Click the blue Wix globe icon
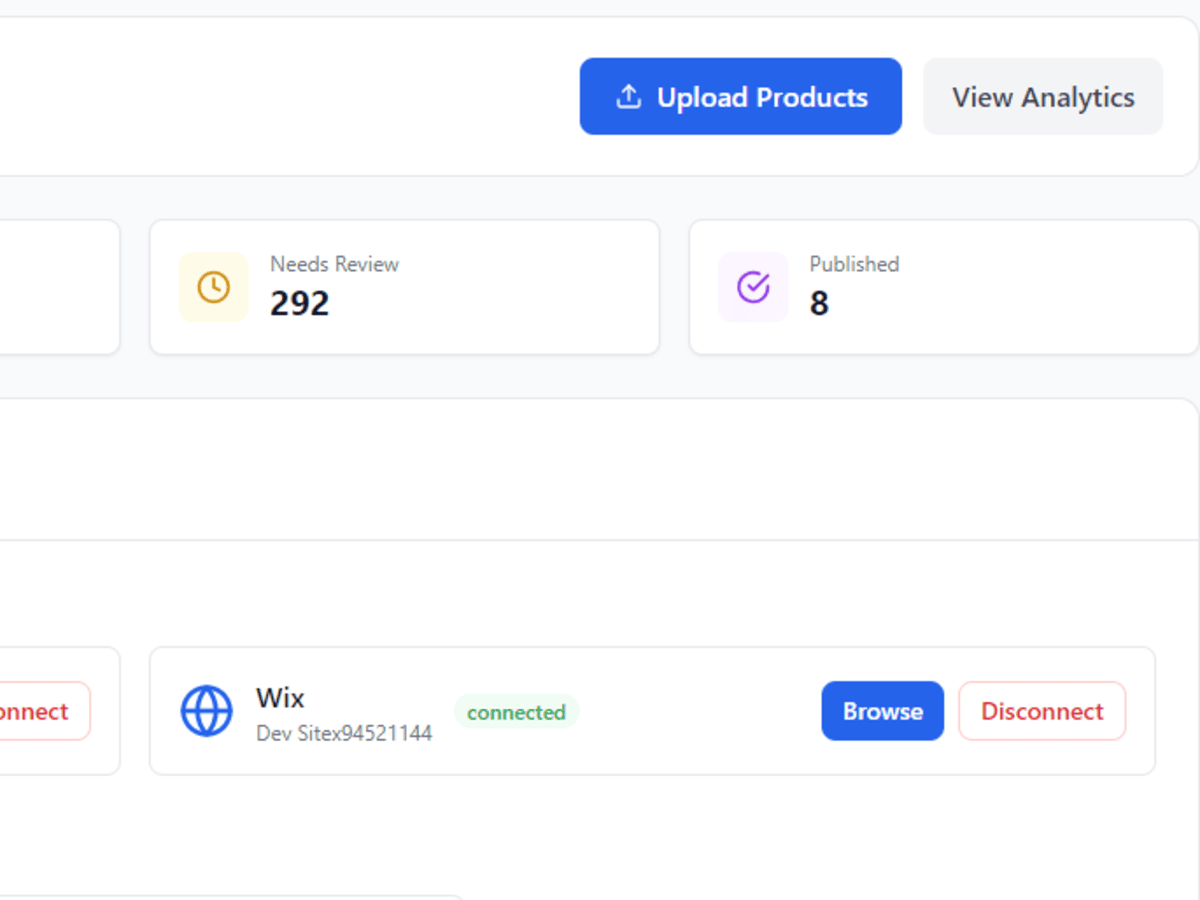This screenshot has width=1200, height=900. click(x=207, y=711)
